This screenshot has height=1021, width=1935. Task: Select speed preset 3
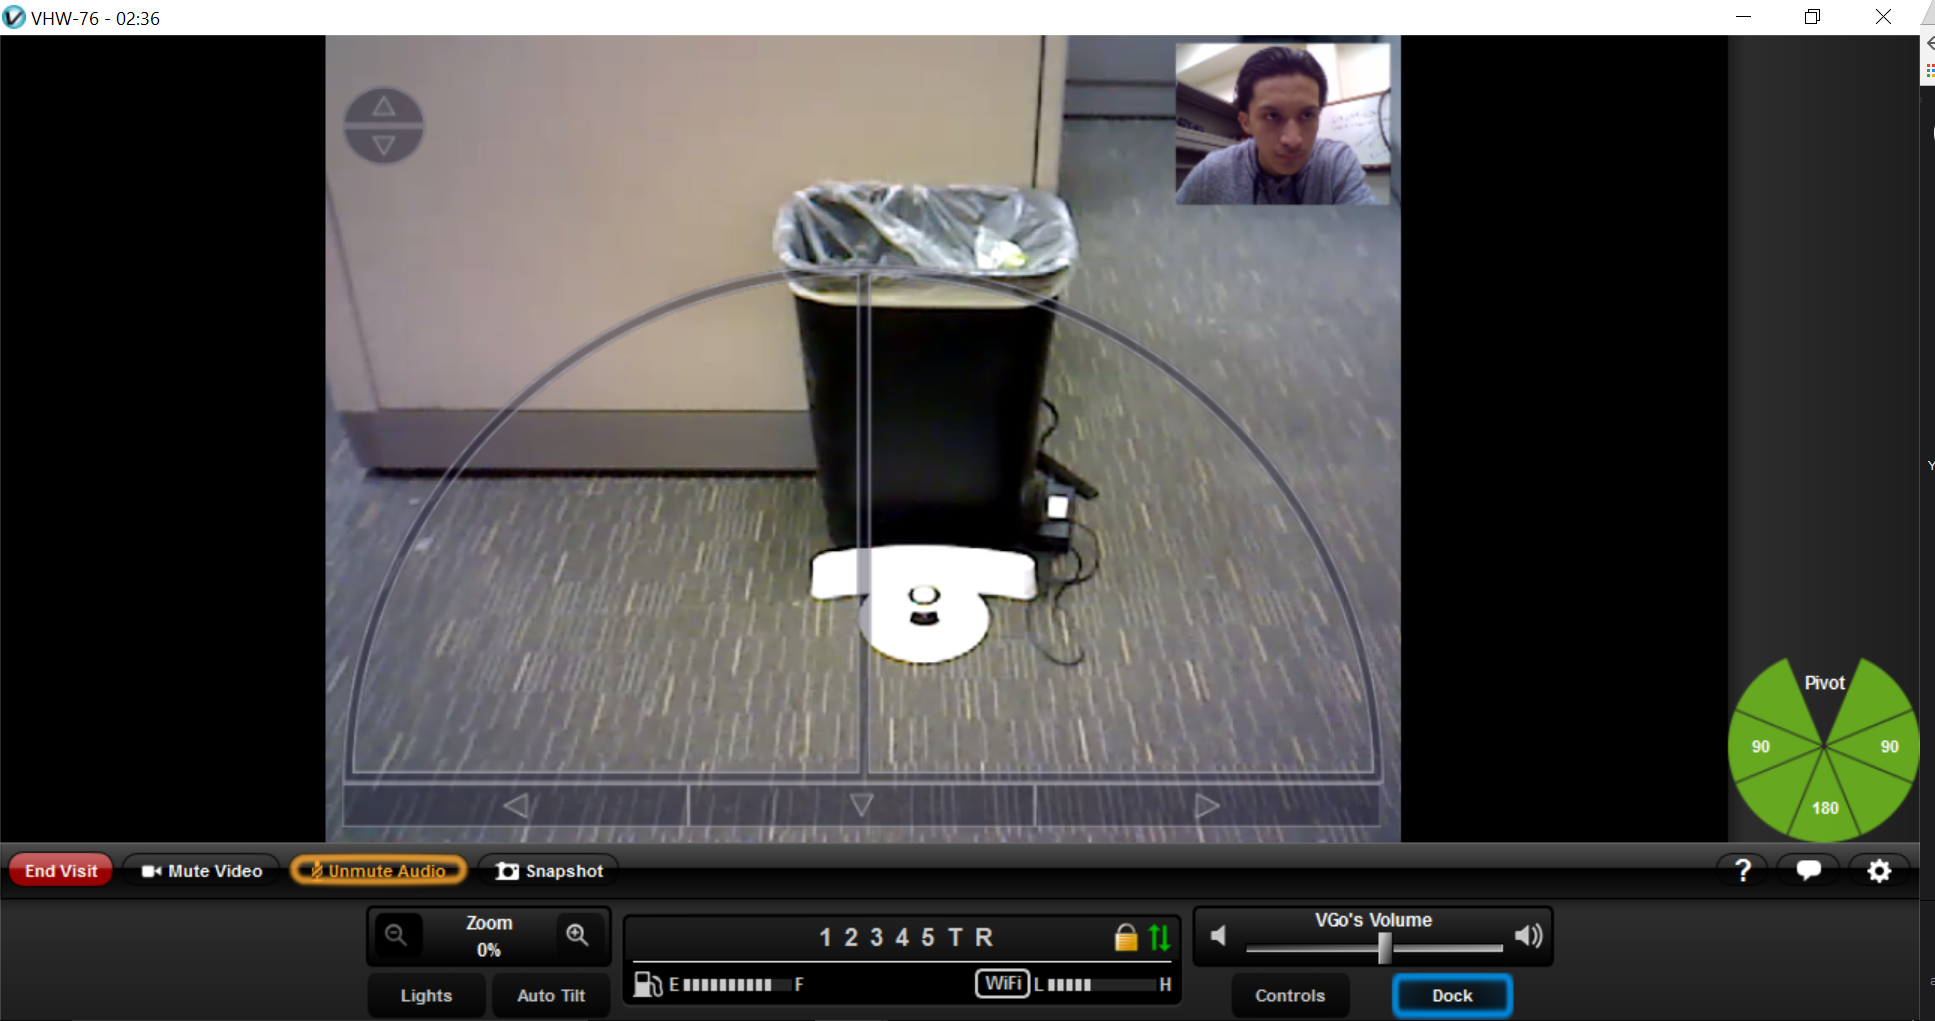coord(876,938)
